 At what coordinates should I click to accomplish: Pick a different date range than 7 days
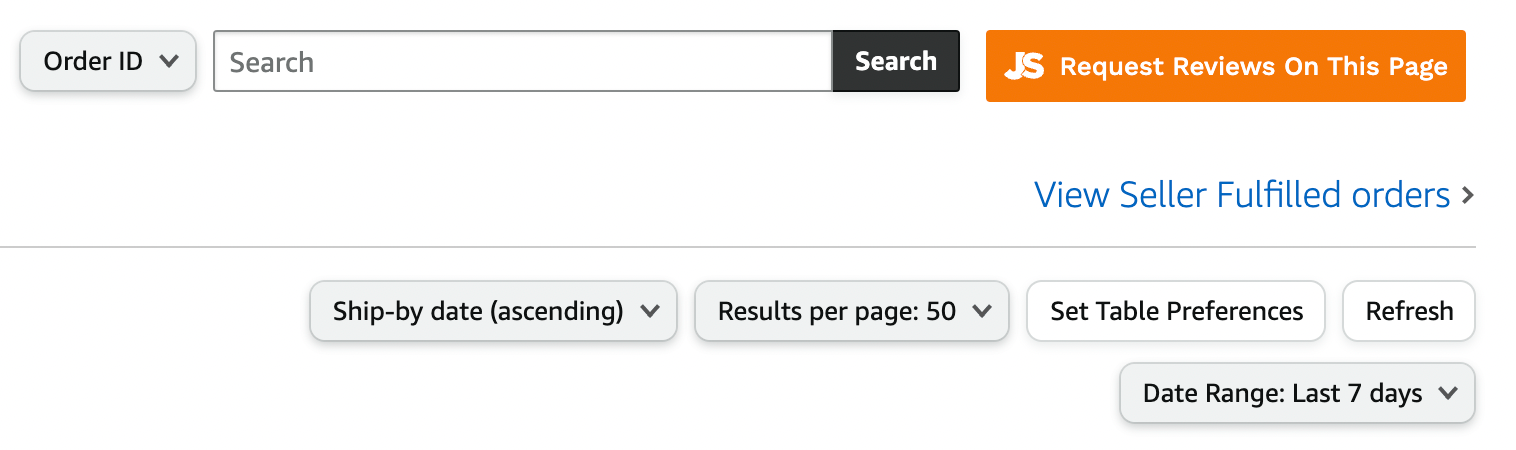click(1297, 393)
